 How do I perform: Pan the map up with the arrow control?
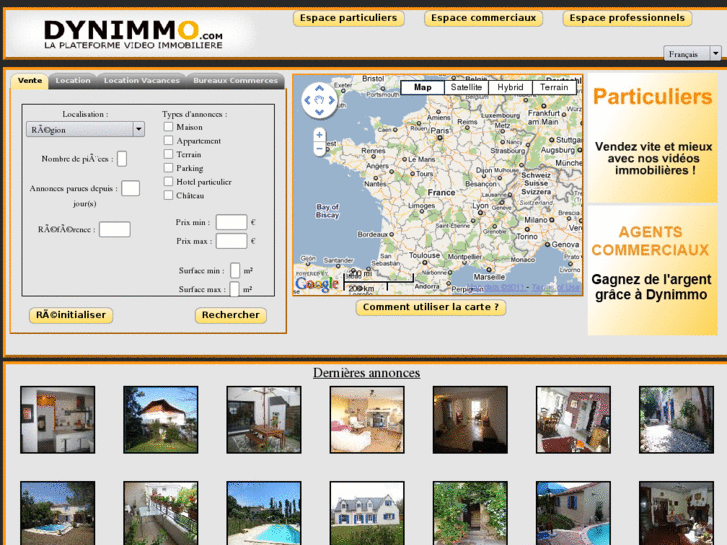coord(319,89)
